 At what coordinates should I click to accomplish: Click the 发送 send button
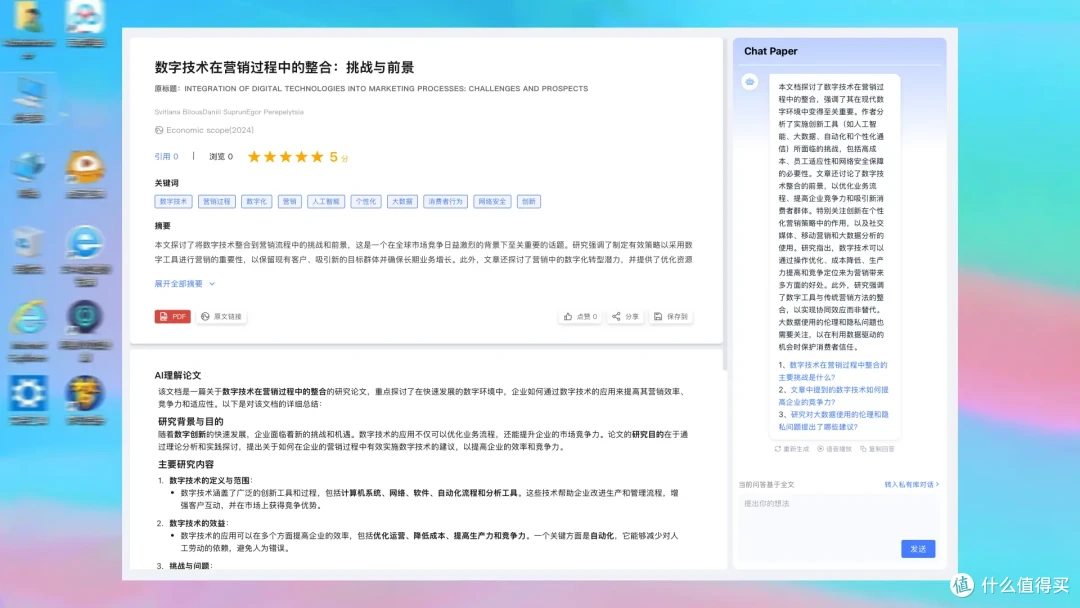click(918, 549)
